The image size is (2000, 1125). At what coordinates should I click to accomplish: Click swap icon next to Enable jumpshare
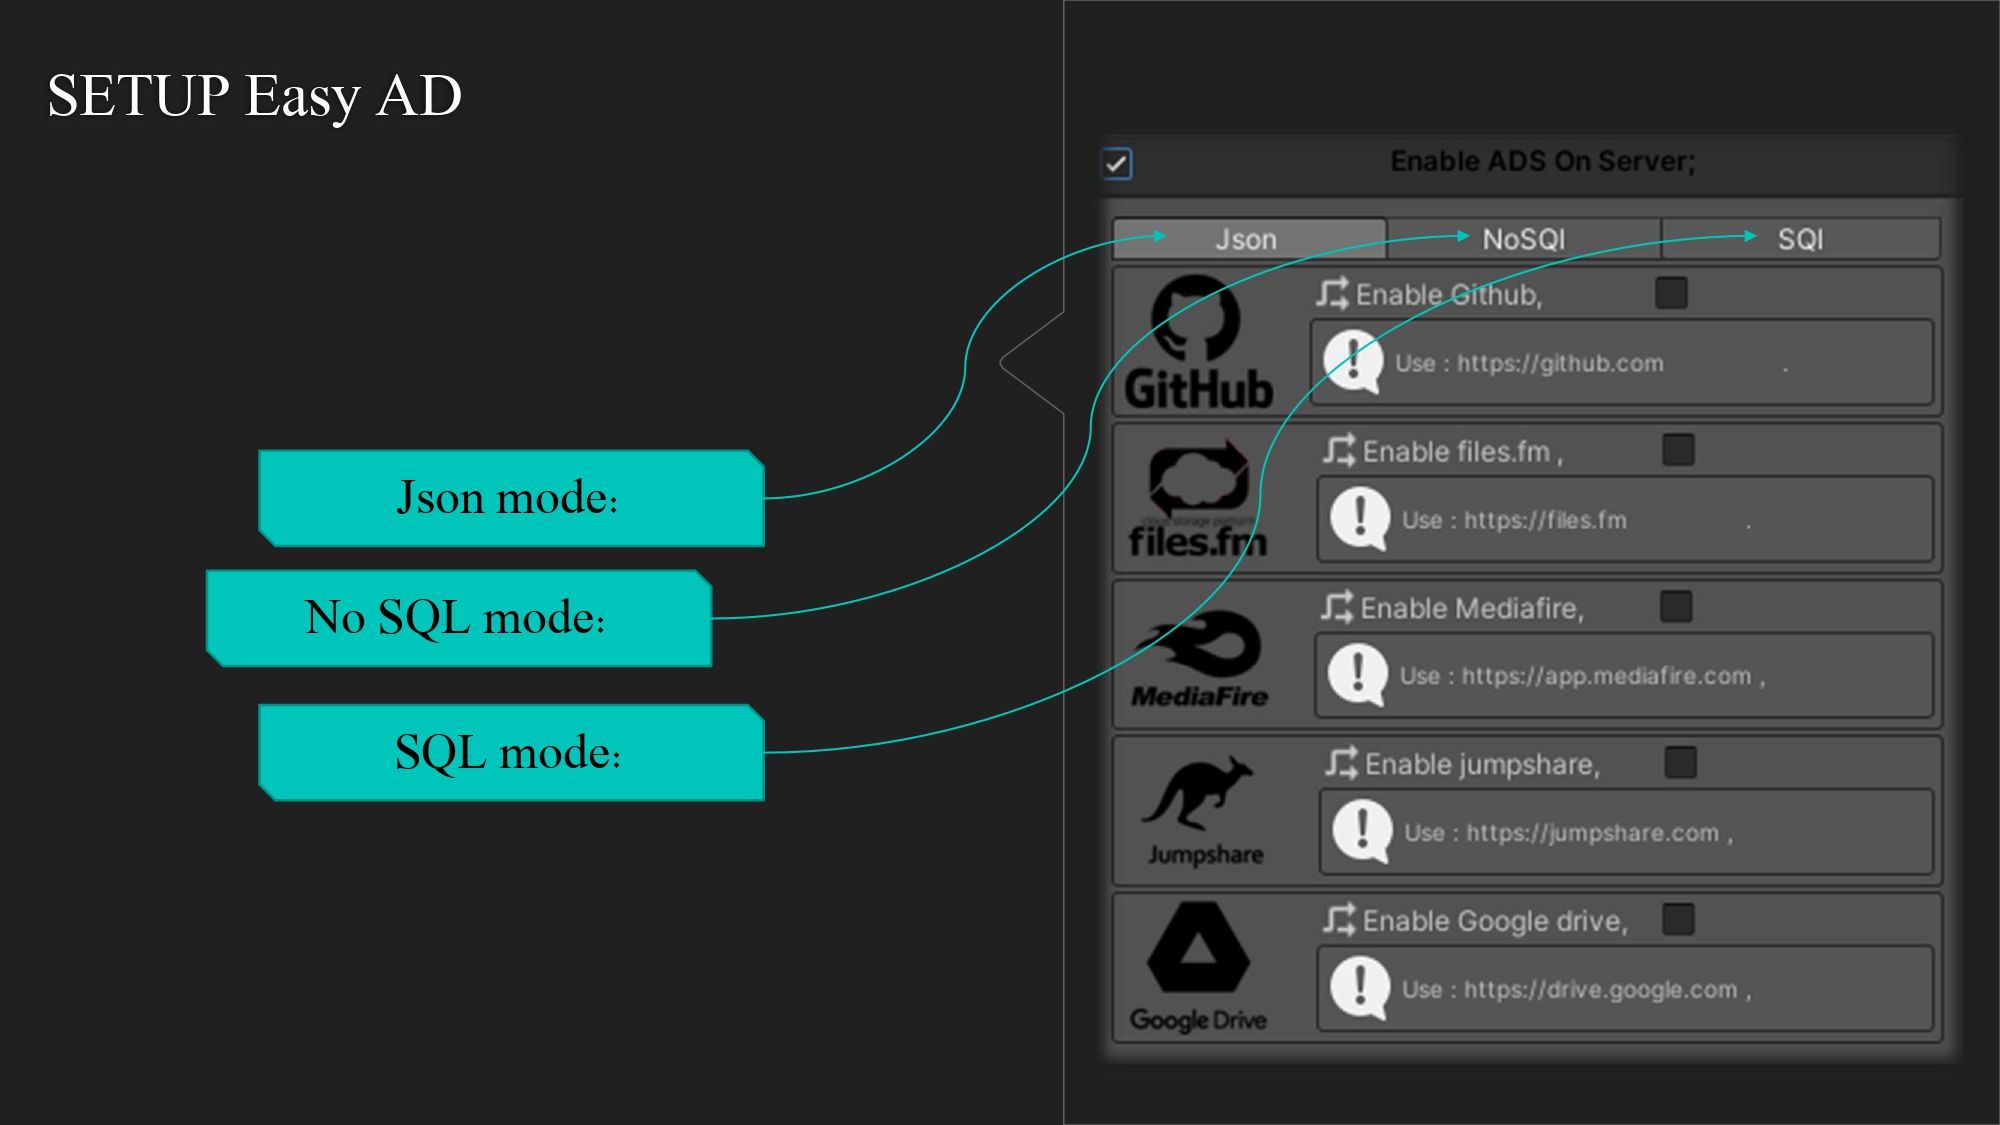point(1341,763)
